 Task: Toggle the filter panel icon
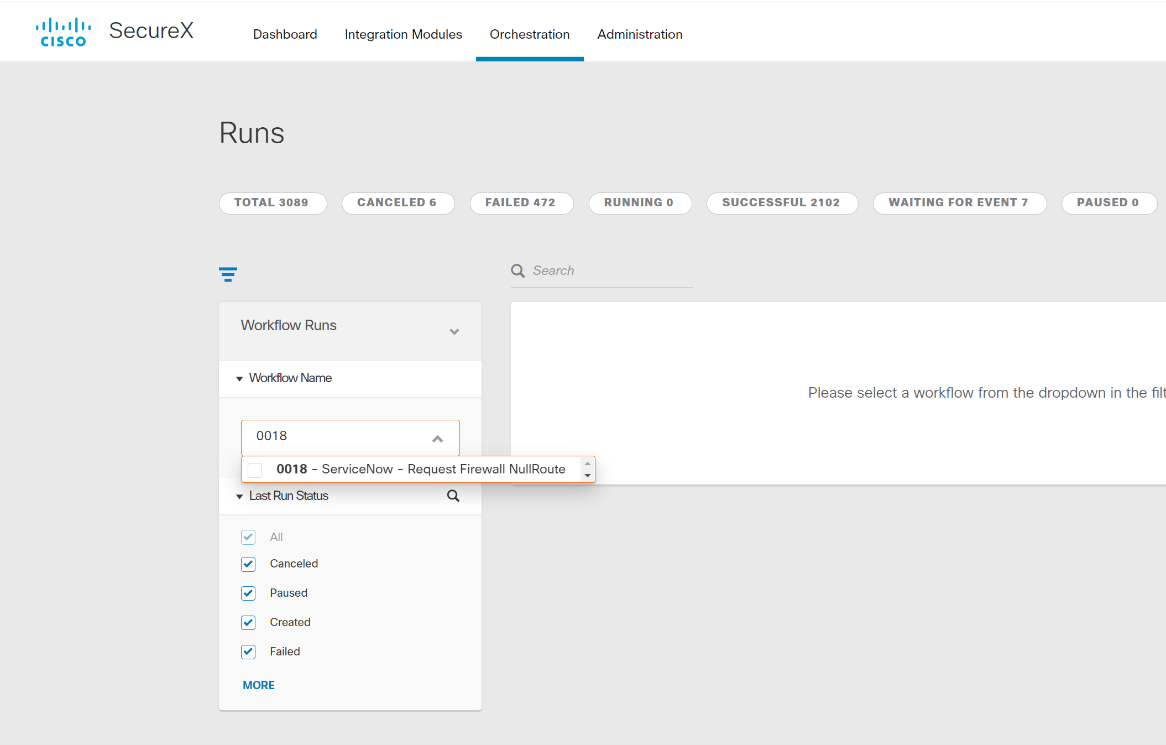tap(228, 274)
